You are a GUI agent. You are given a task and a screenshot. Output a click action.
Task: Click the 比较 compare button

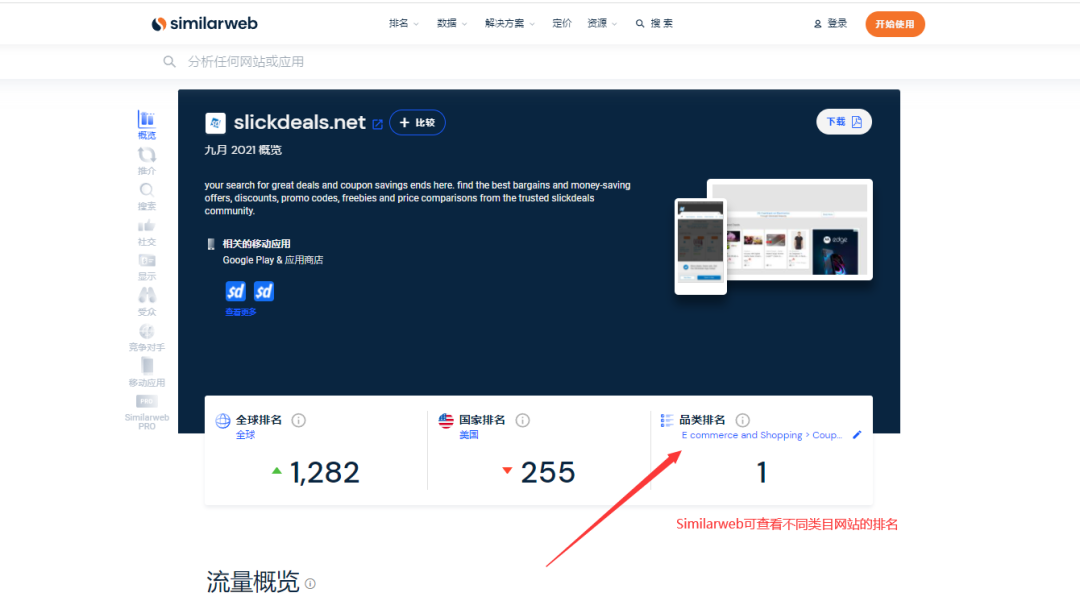417,123
